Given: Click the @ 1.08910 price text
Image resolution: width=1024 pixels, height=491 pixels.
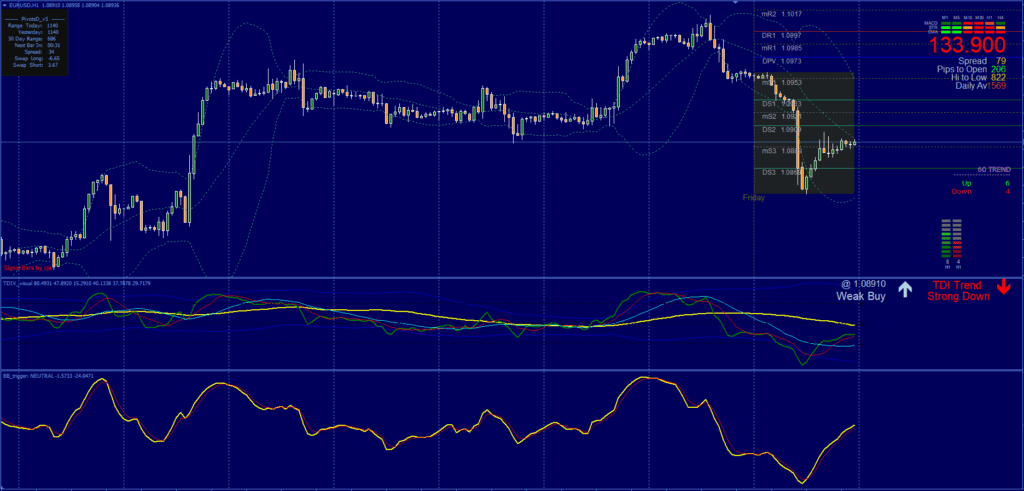Looking at the screenshot, I should click(x=863, y=285).
